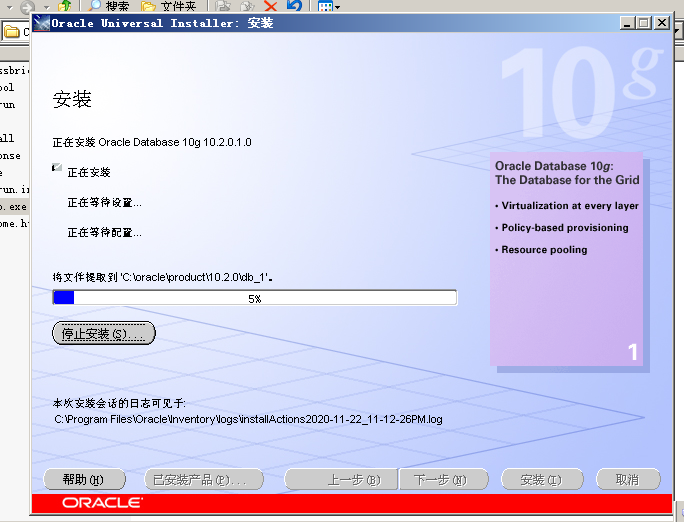Close the Oracle Installer window
684x522 pixels.
click(x=662, y=23)
